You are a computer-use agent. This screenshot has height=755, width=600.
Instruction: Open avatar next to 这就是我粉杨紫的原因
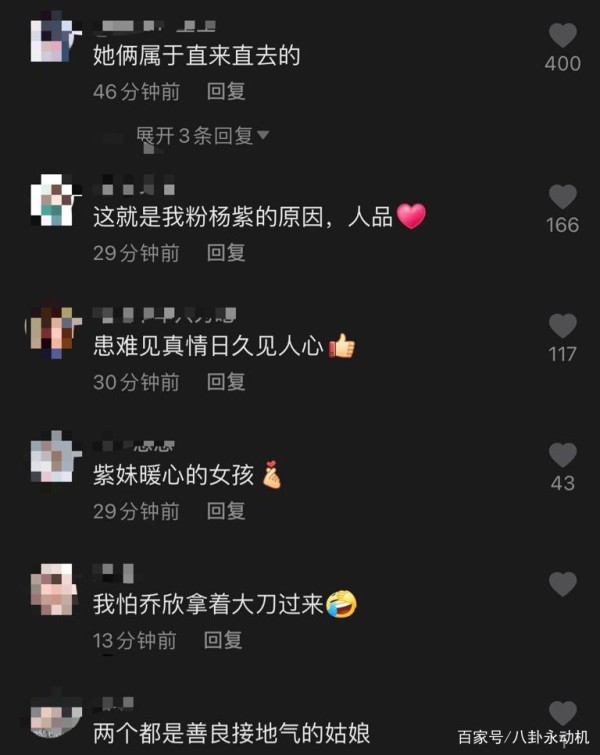pyautogui.click(x=52, y=201)
